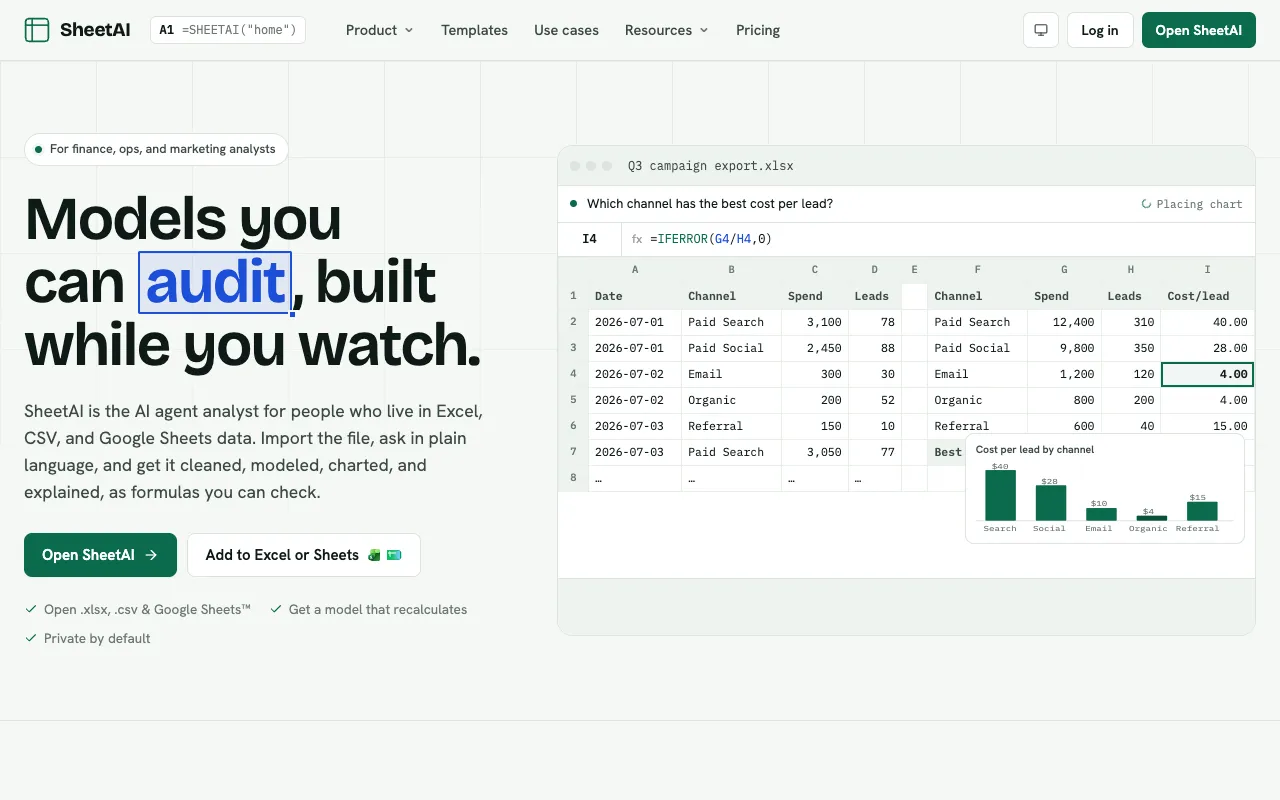Select the Organic cell in summary column F

pos(977,400)
